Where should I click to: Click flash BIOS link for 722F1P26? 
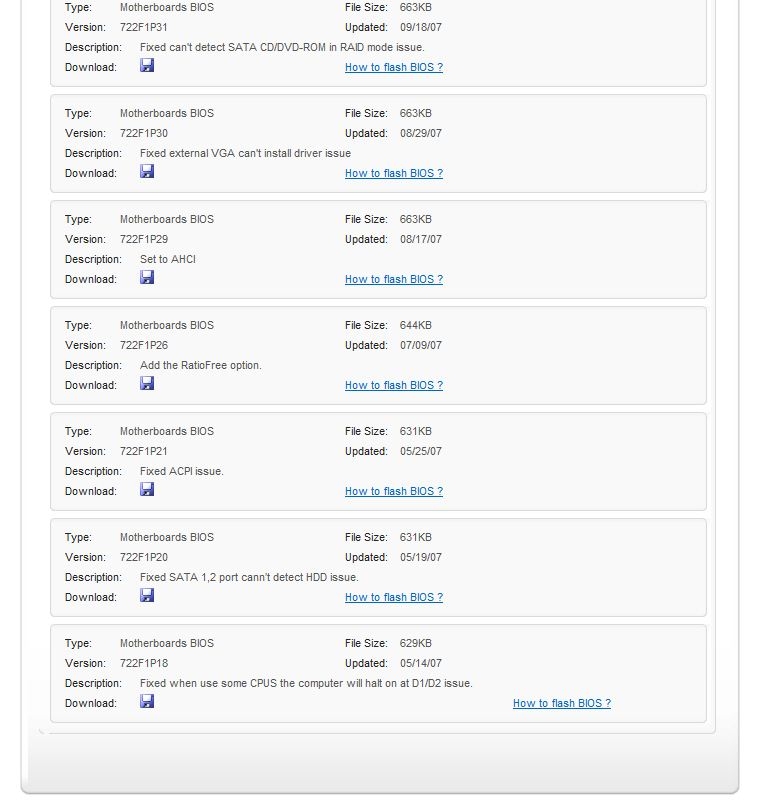click(394, 386)
